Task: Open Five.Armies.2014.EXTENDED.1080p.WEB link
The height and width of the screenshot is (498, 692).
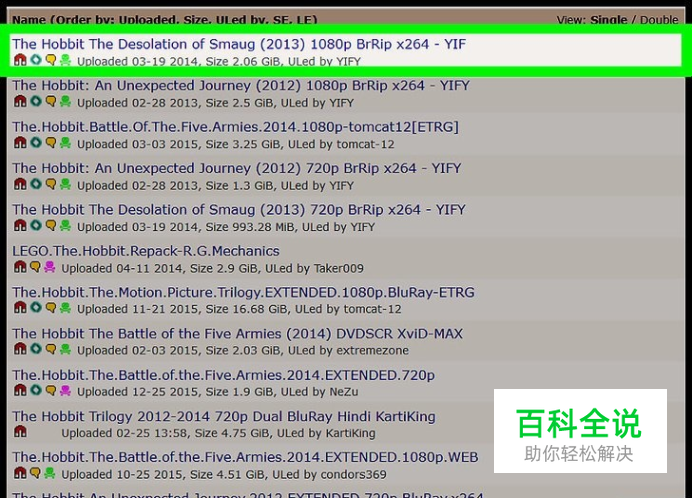Action: tap(245, 457)
